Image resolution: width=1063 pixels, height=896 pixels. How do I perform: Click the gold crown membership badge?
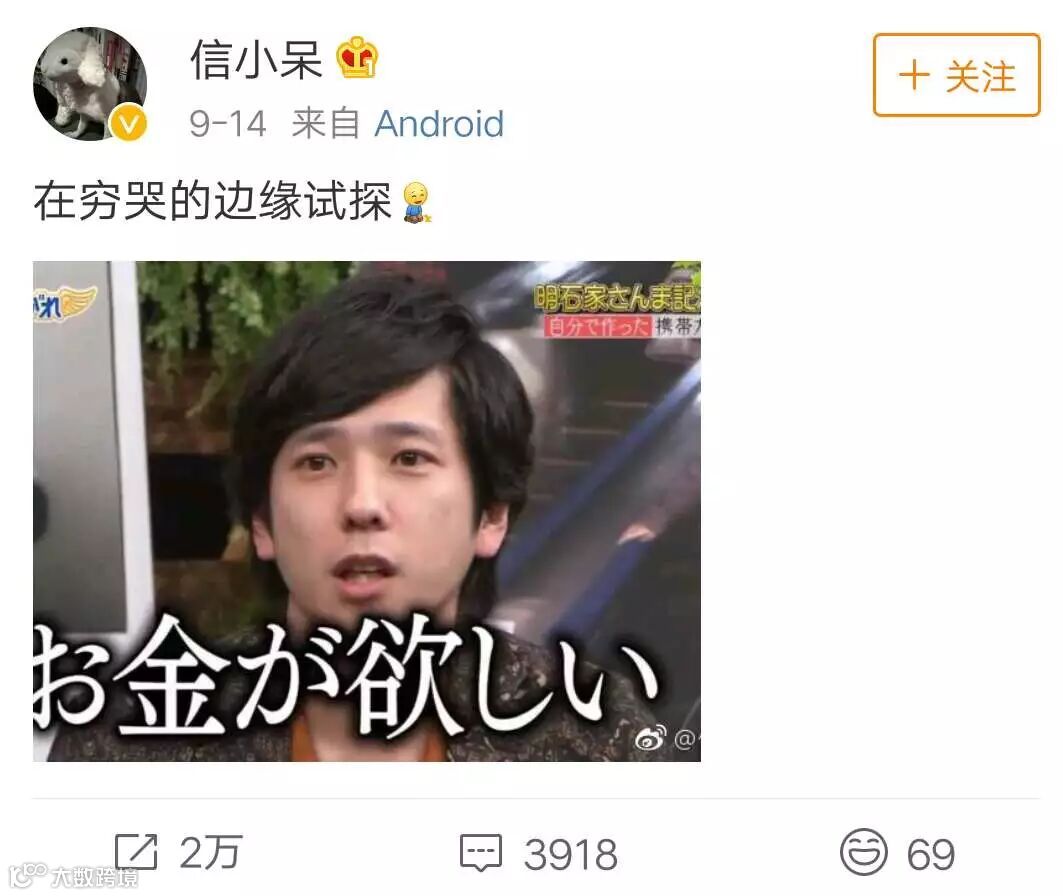pos(358,58)
